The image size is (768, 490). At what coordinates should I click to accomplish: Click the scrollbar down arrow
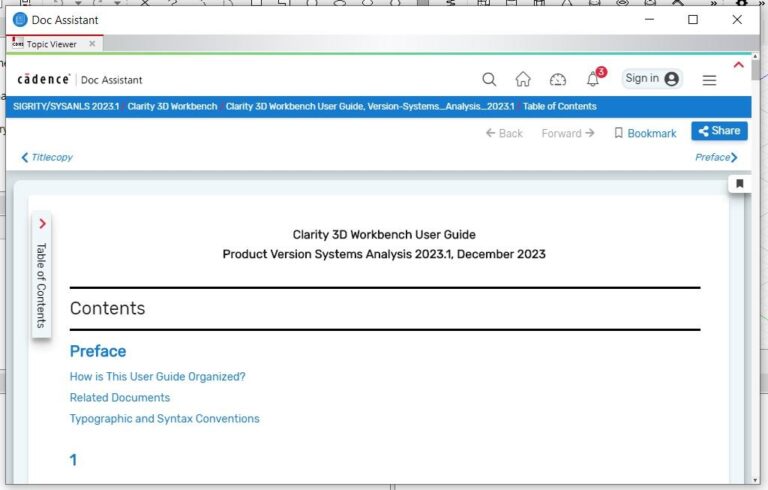756,480
